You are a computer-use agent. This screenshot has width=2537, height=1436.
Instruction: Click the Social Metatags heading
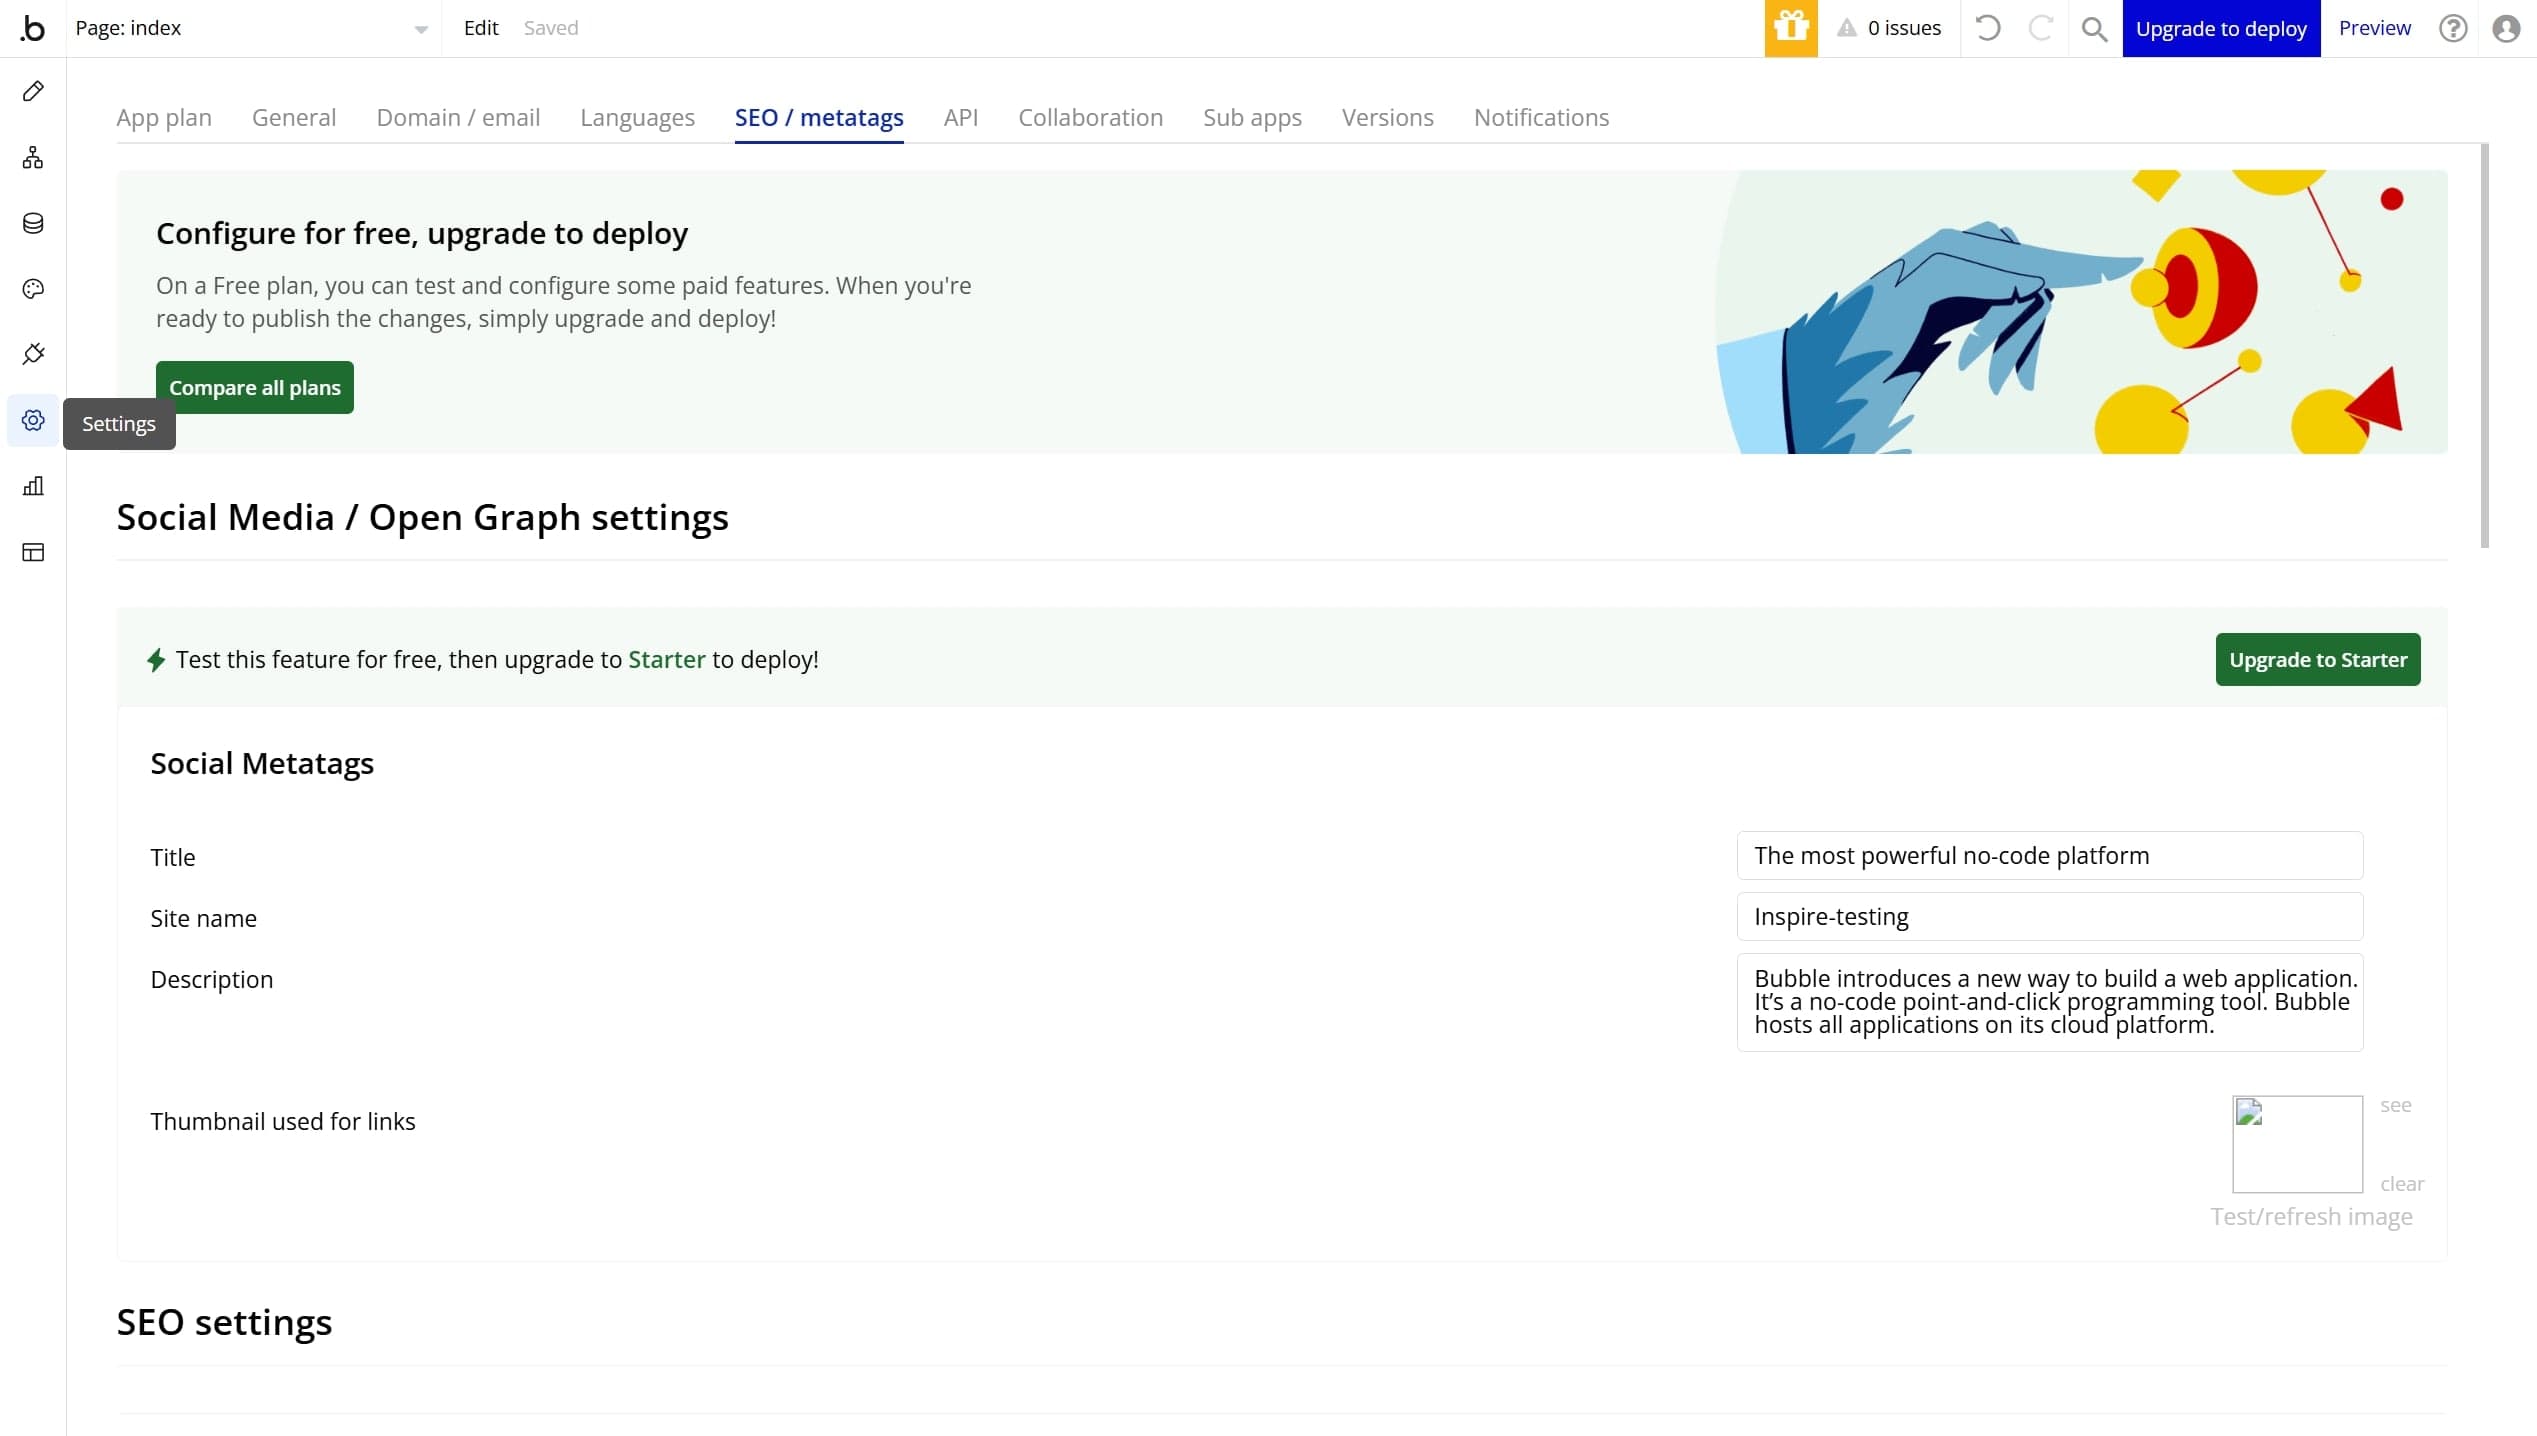[262, 764]
